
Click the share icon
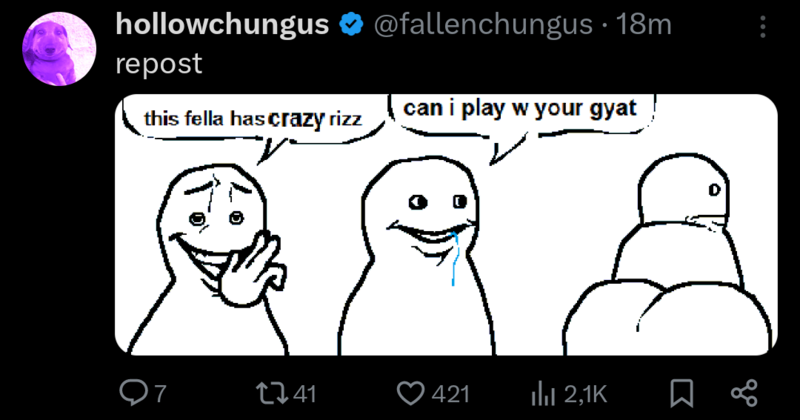744,393
